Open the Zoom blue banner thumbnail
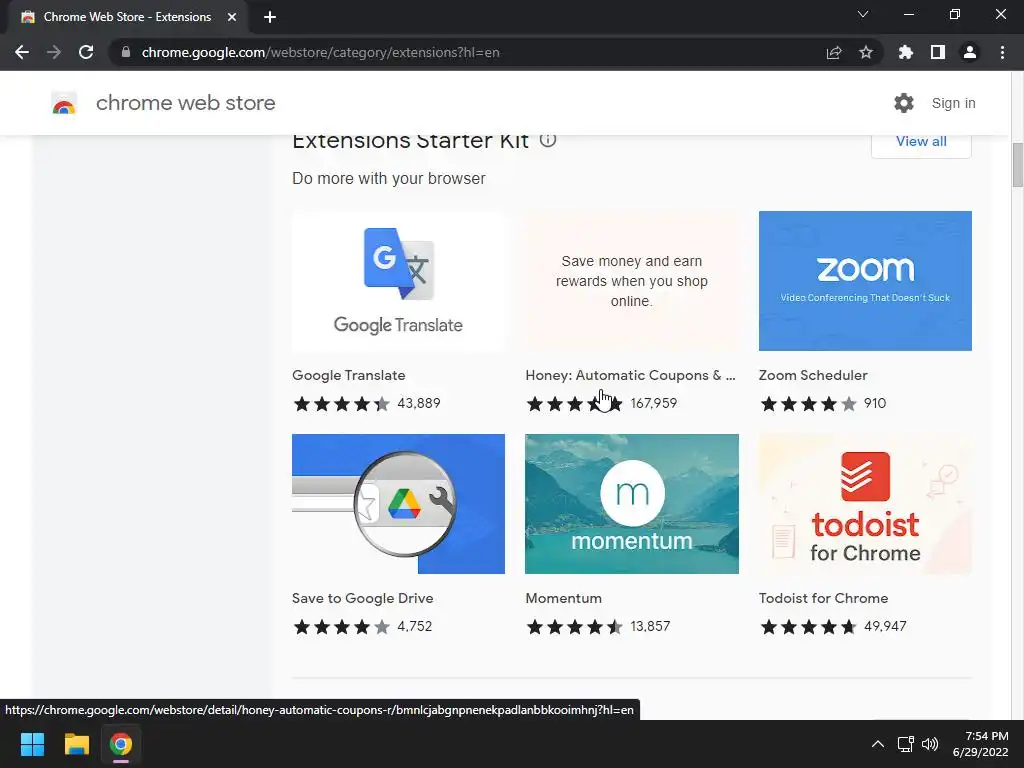The height and width of the screenshot is (768, 1024). [x=865, y=281]
